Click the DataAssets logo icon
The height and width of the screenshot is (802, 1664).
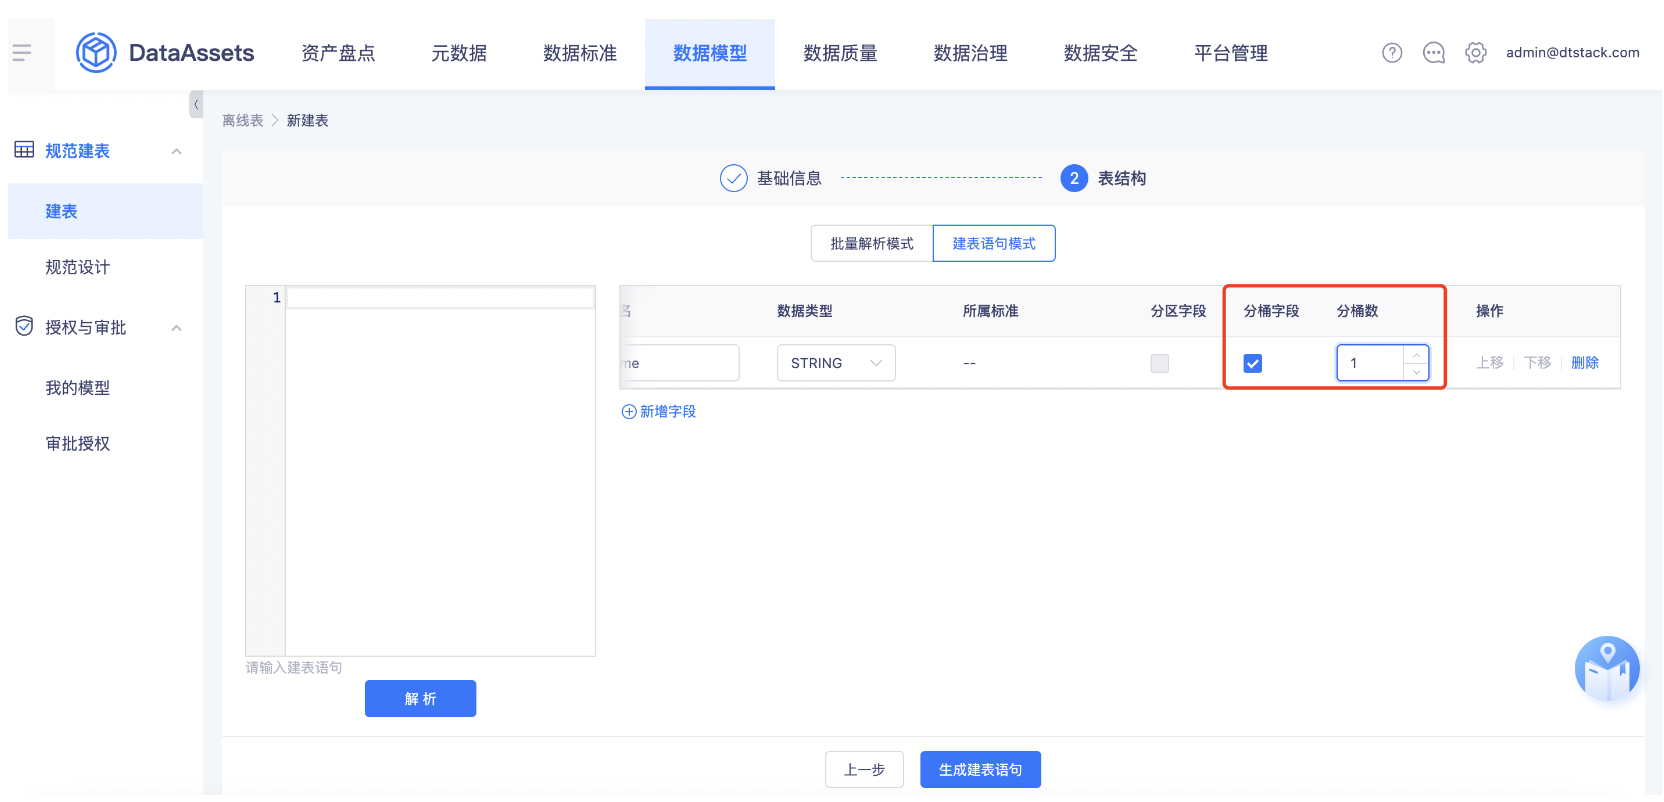pyautogui.click(x=97, y=52)
